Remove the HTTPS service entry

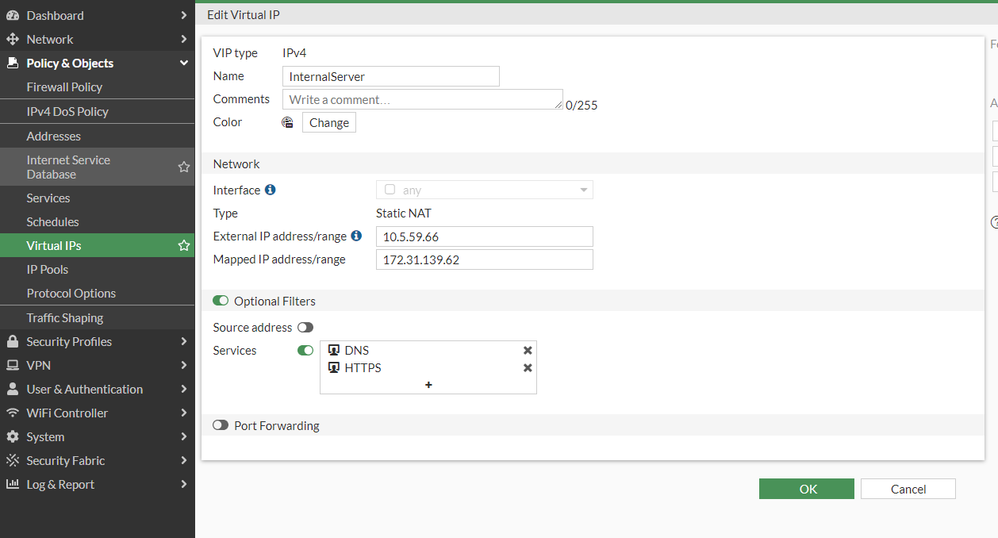pyautogui.click(x=527, y=368)
